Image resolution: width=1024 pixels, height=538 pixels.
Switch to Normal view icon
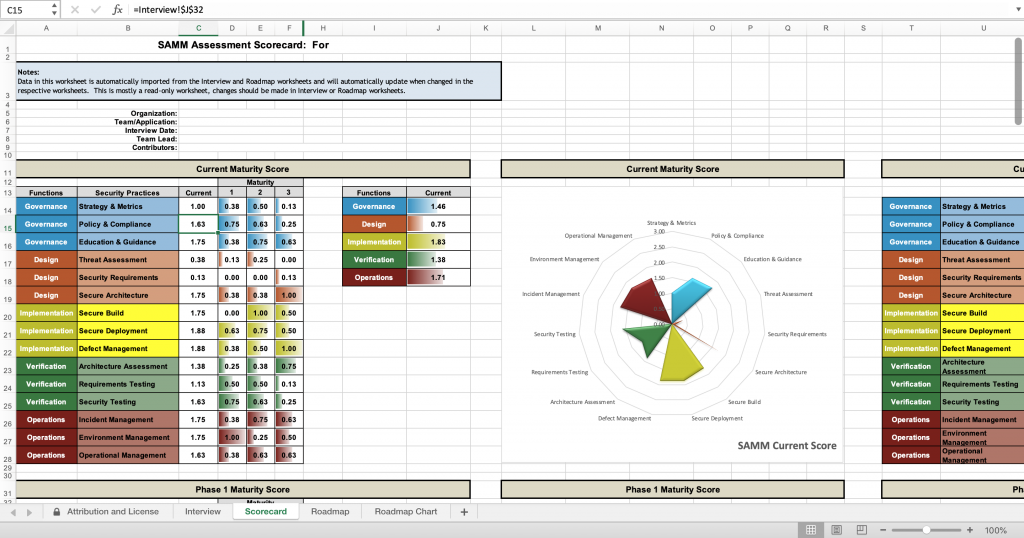(x=811, y=530)
